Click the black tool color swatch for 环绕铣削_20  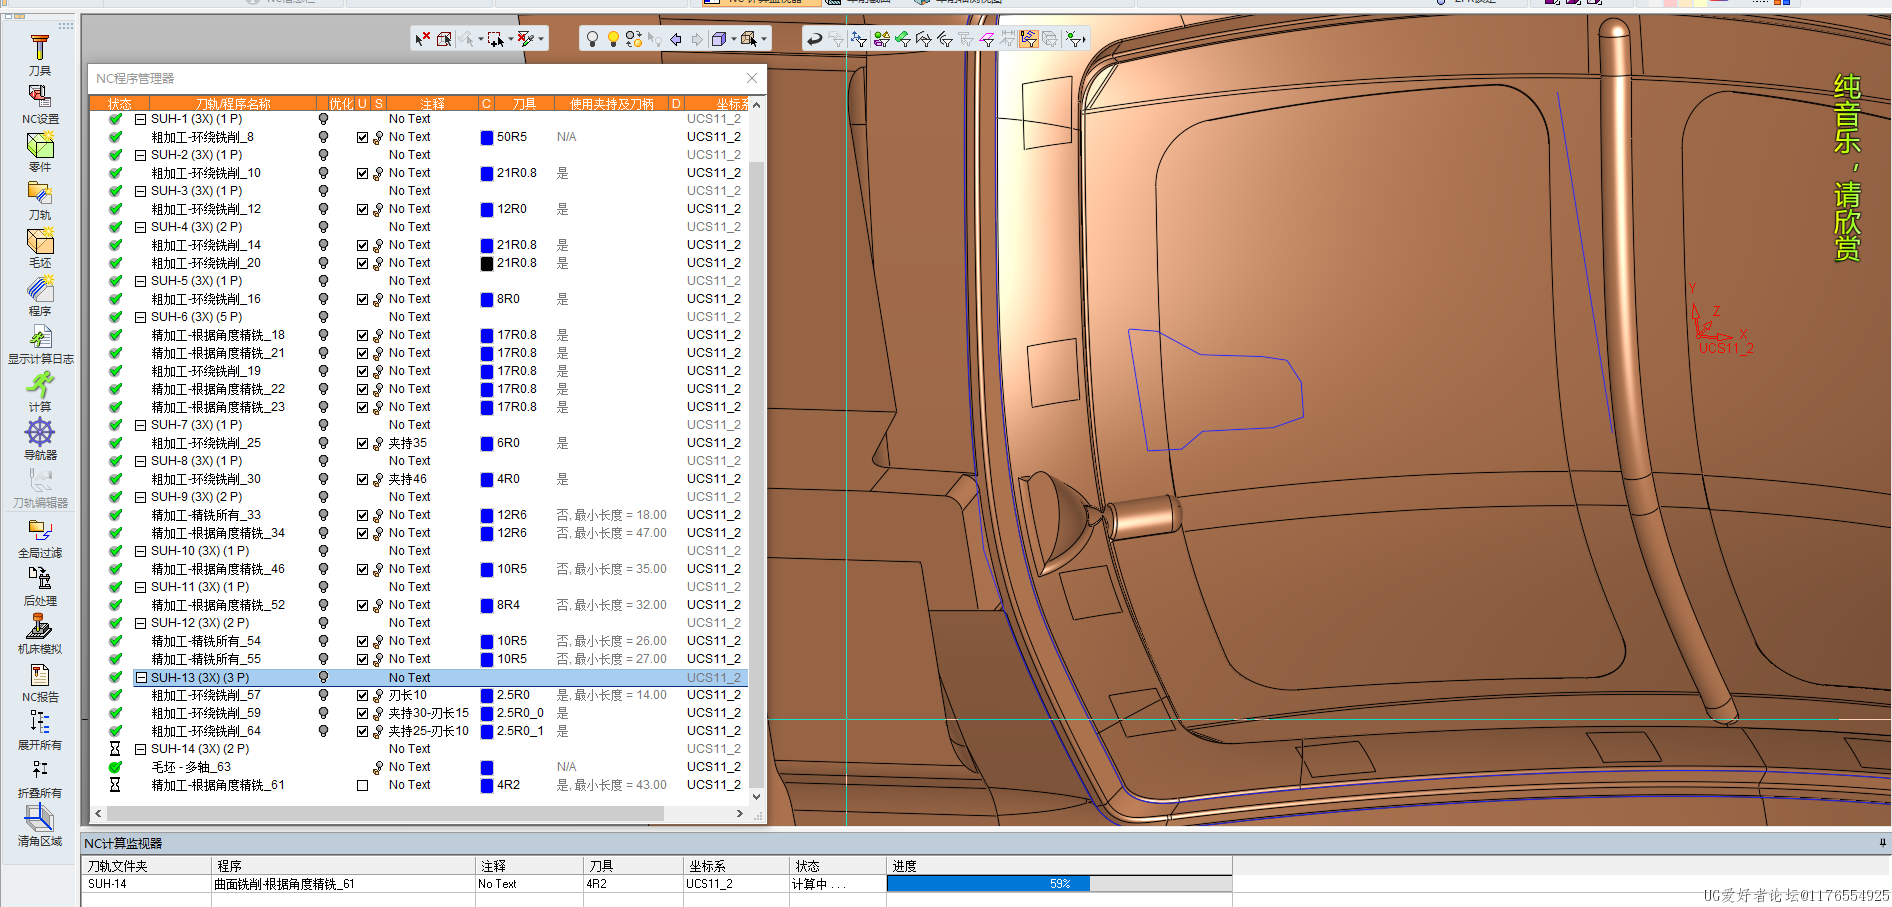487,263
